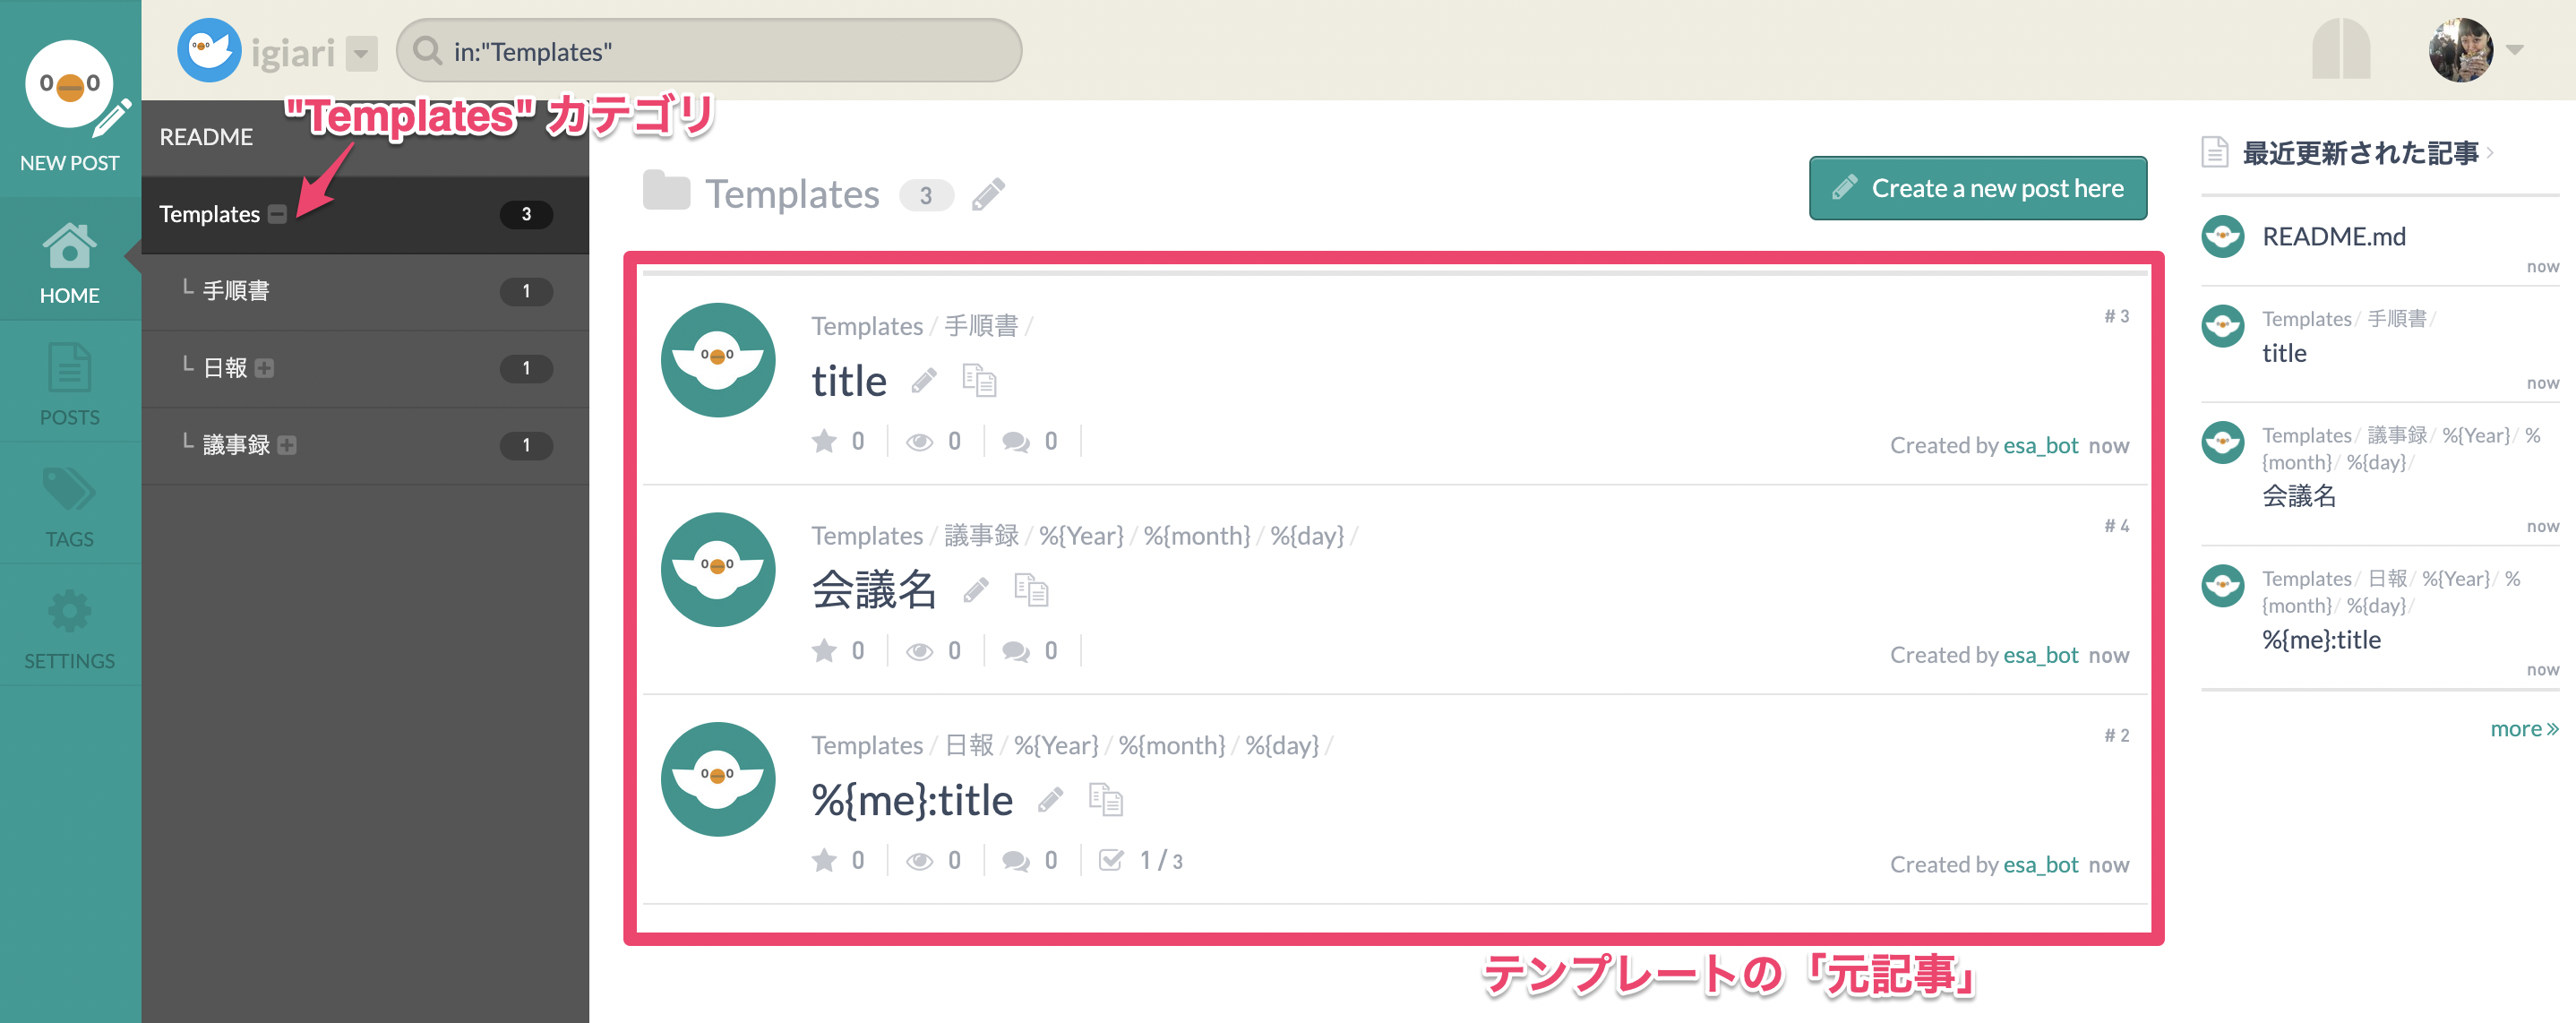The width and height of the screenshot is (2576, 1023).
Task: Click the NEW POST bird icon
Action: tap(69, 86)
